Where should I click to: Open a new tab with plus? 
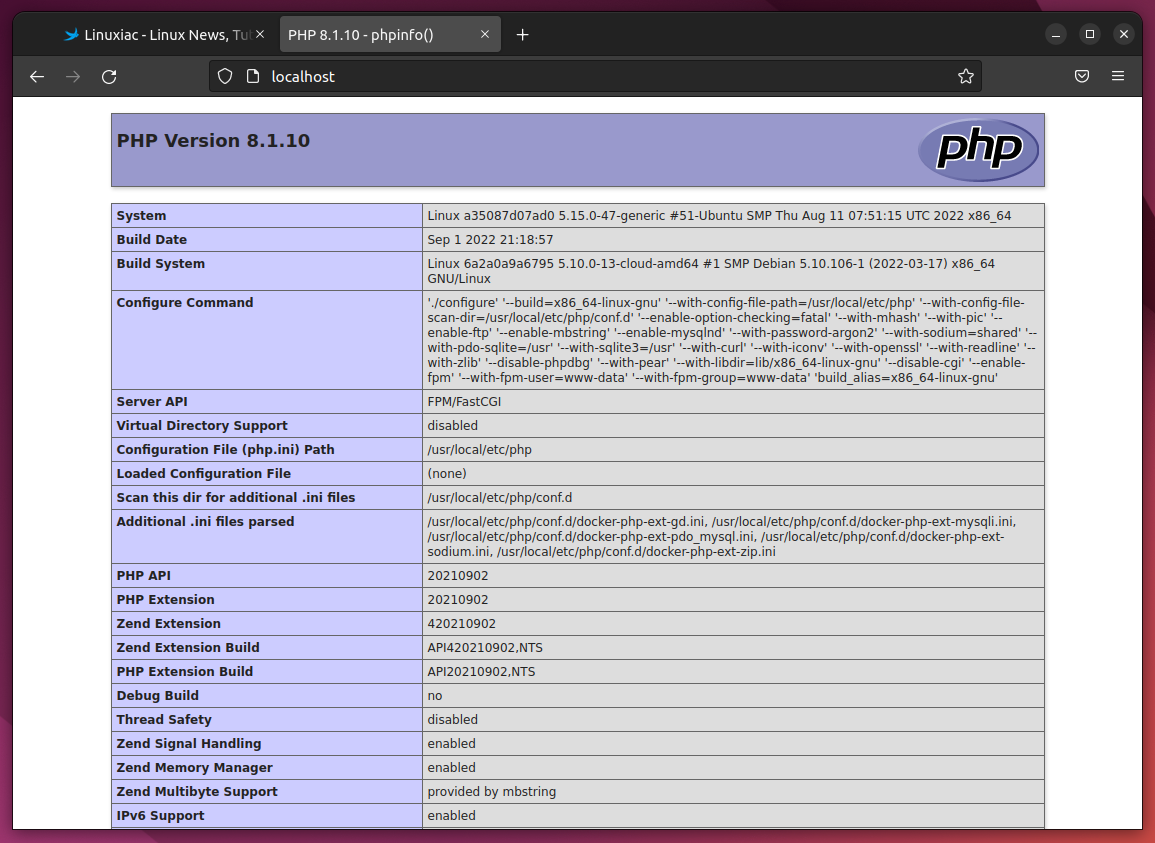pos(522,35)
